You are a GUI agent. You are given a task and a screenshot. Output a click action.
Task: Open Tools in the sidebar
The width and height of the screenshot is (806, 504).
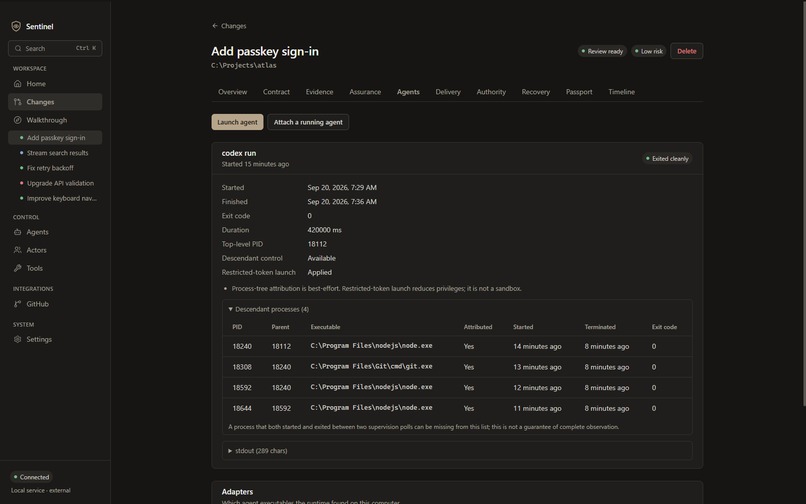[x=55, y=268]
